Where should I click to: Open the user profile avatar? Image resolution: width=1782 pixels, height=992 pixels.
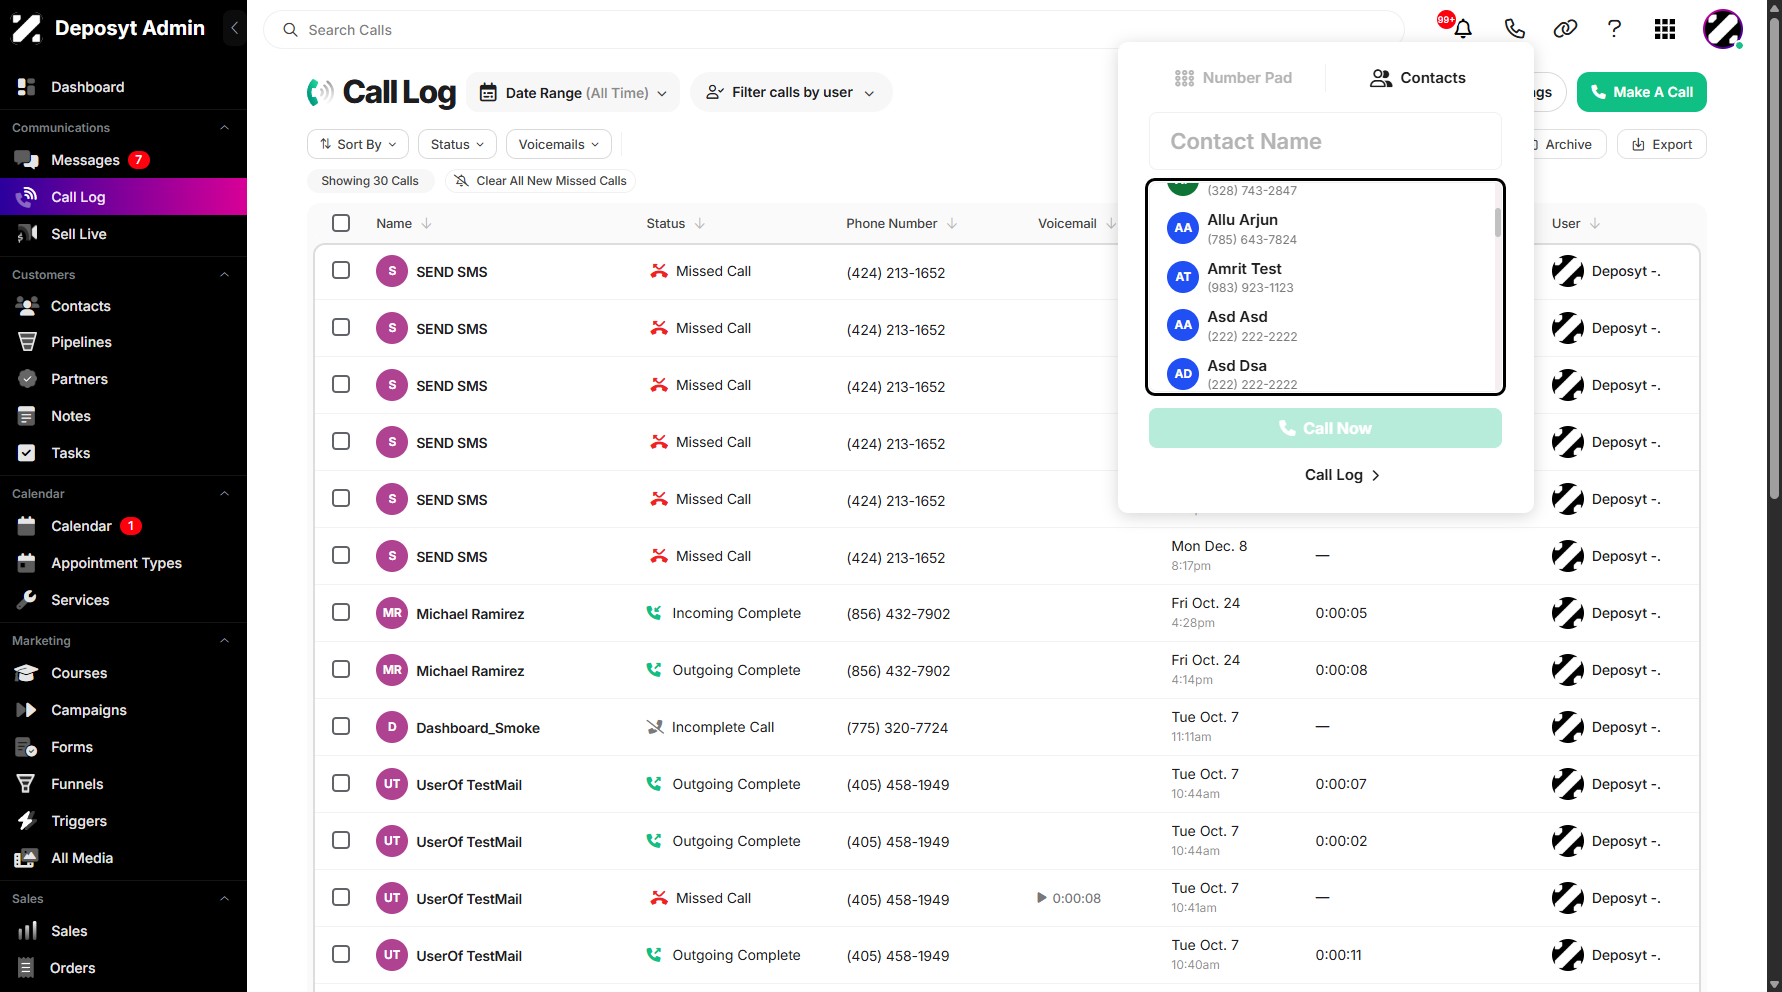point(1723,29)
